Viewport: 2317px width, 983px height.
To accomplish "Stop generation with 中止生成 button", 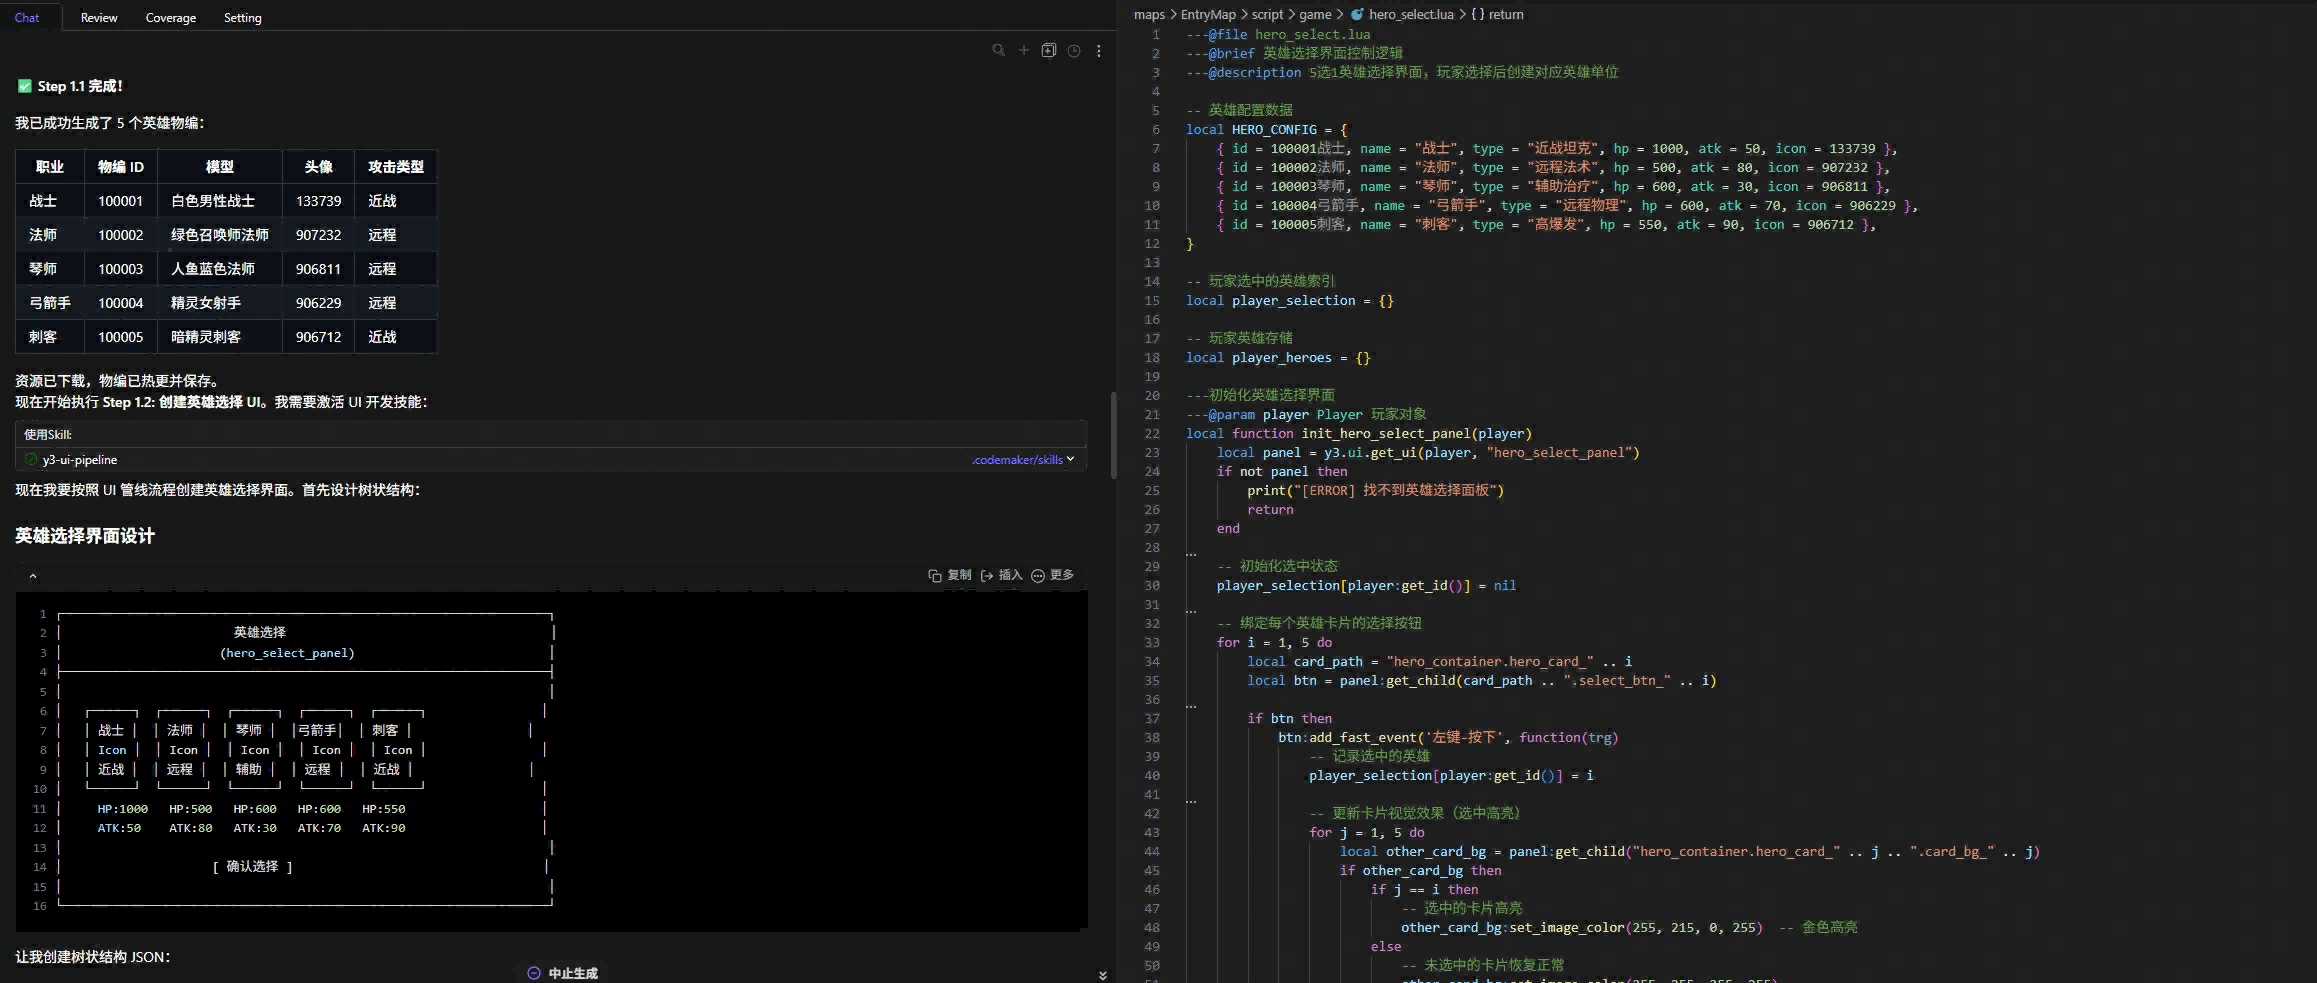I will [x=562, y=973].
